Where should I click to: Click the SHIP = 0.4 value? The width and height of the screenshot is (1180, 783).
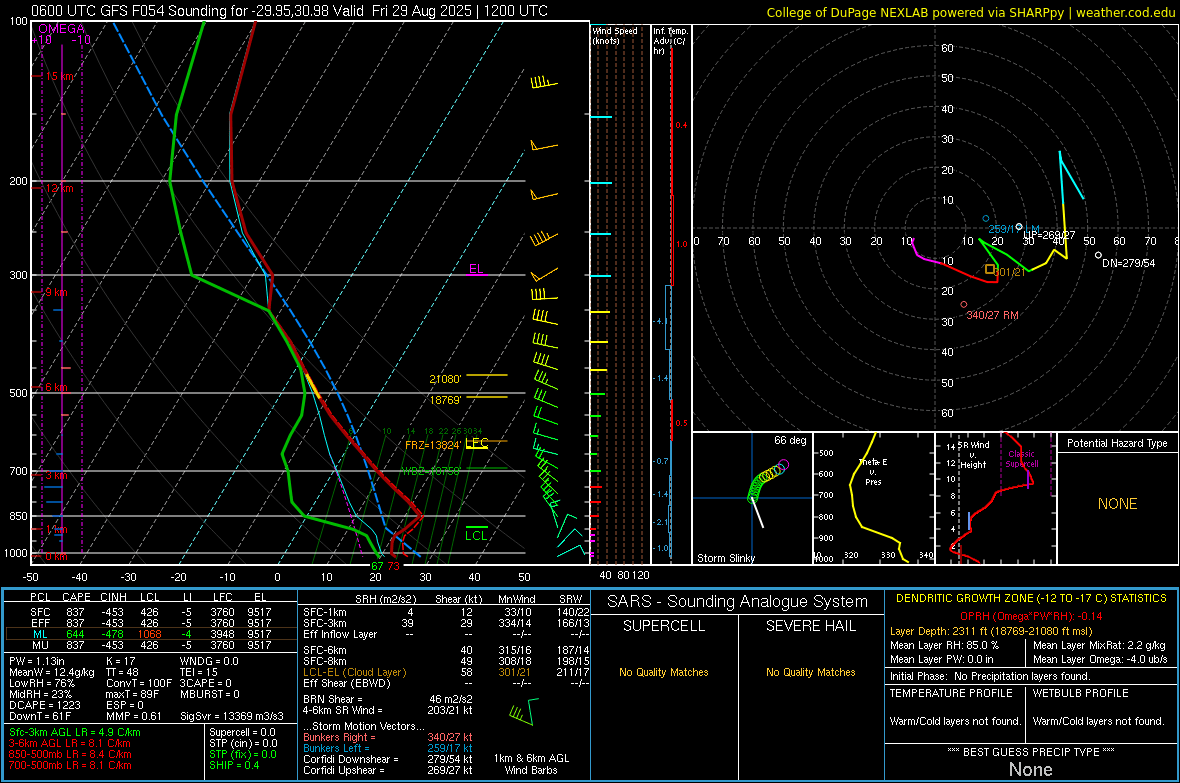pos(234,765)
